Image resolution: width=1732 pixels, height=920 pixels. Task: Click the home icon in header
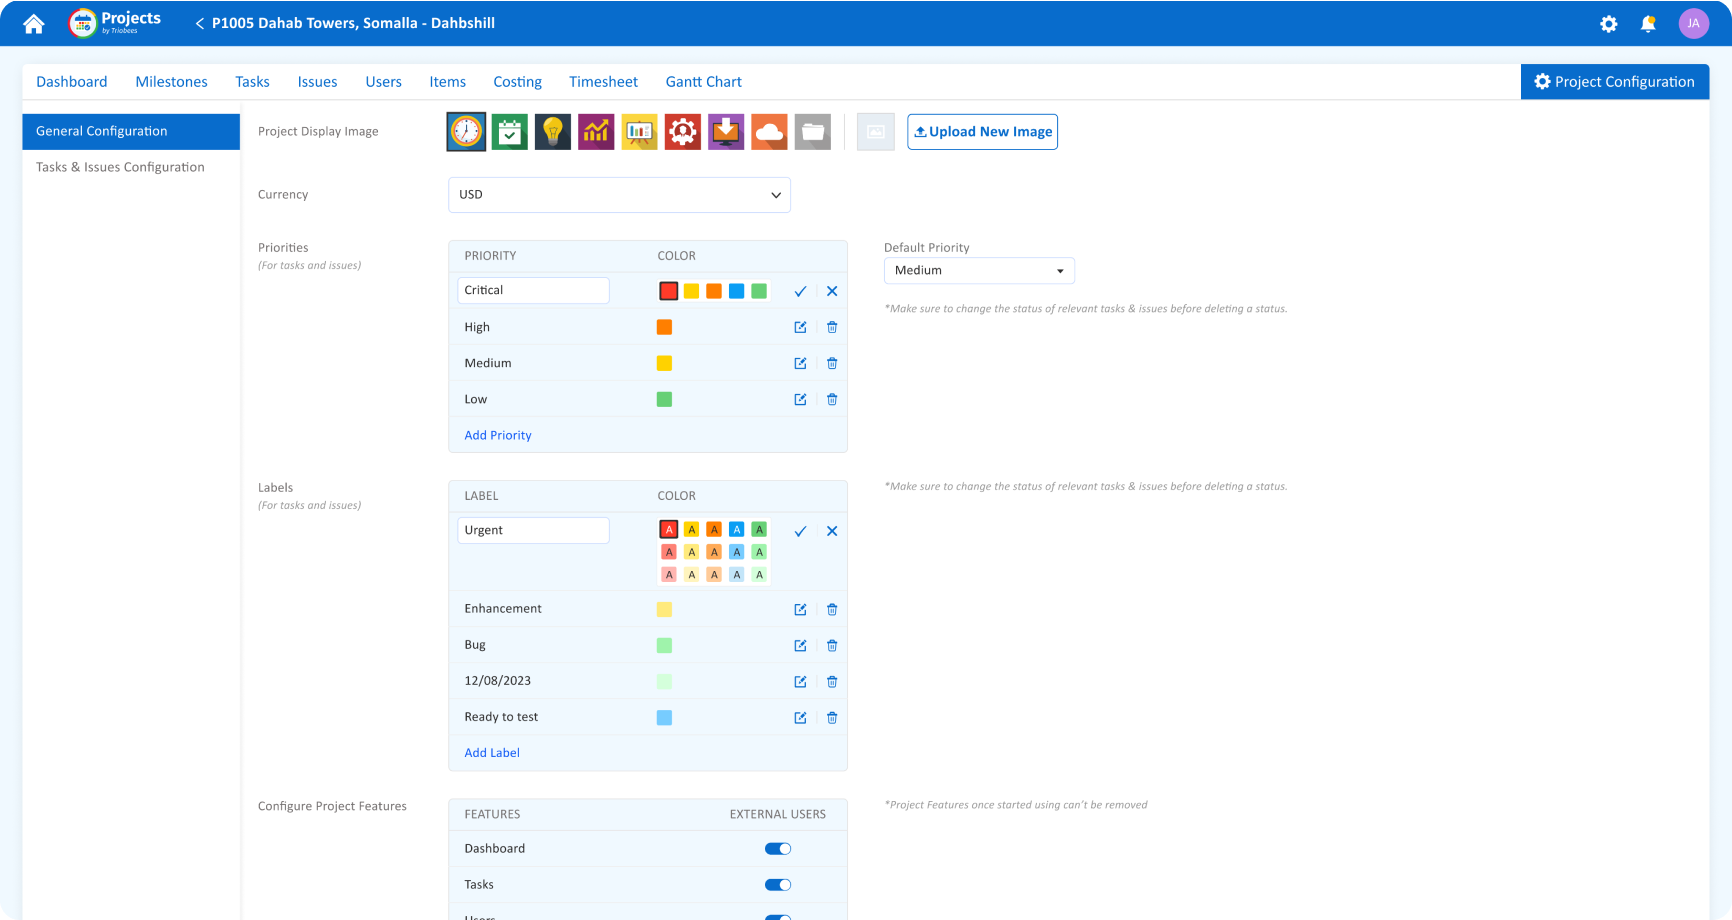(x=34, y=23)
